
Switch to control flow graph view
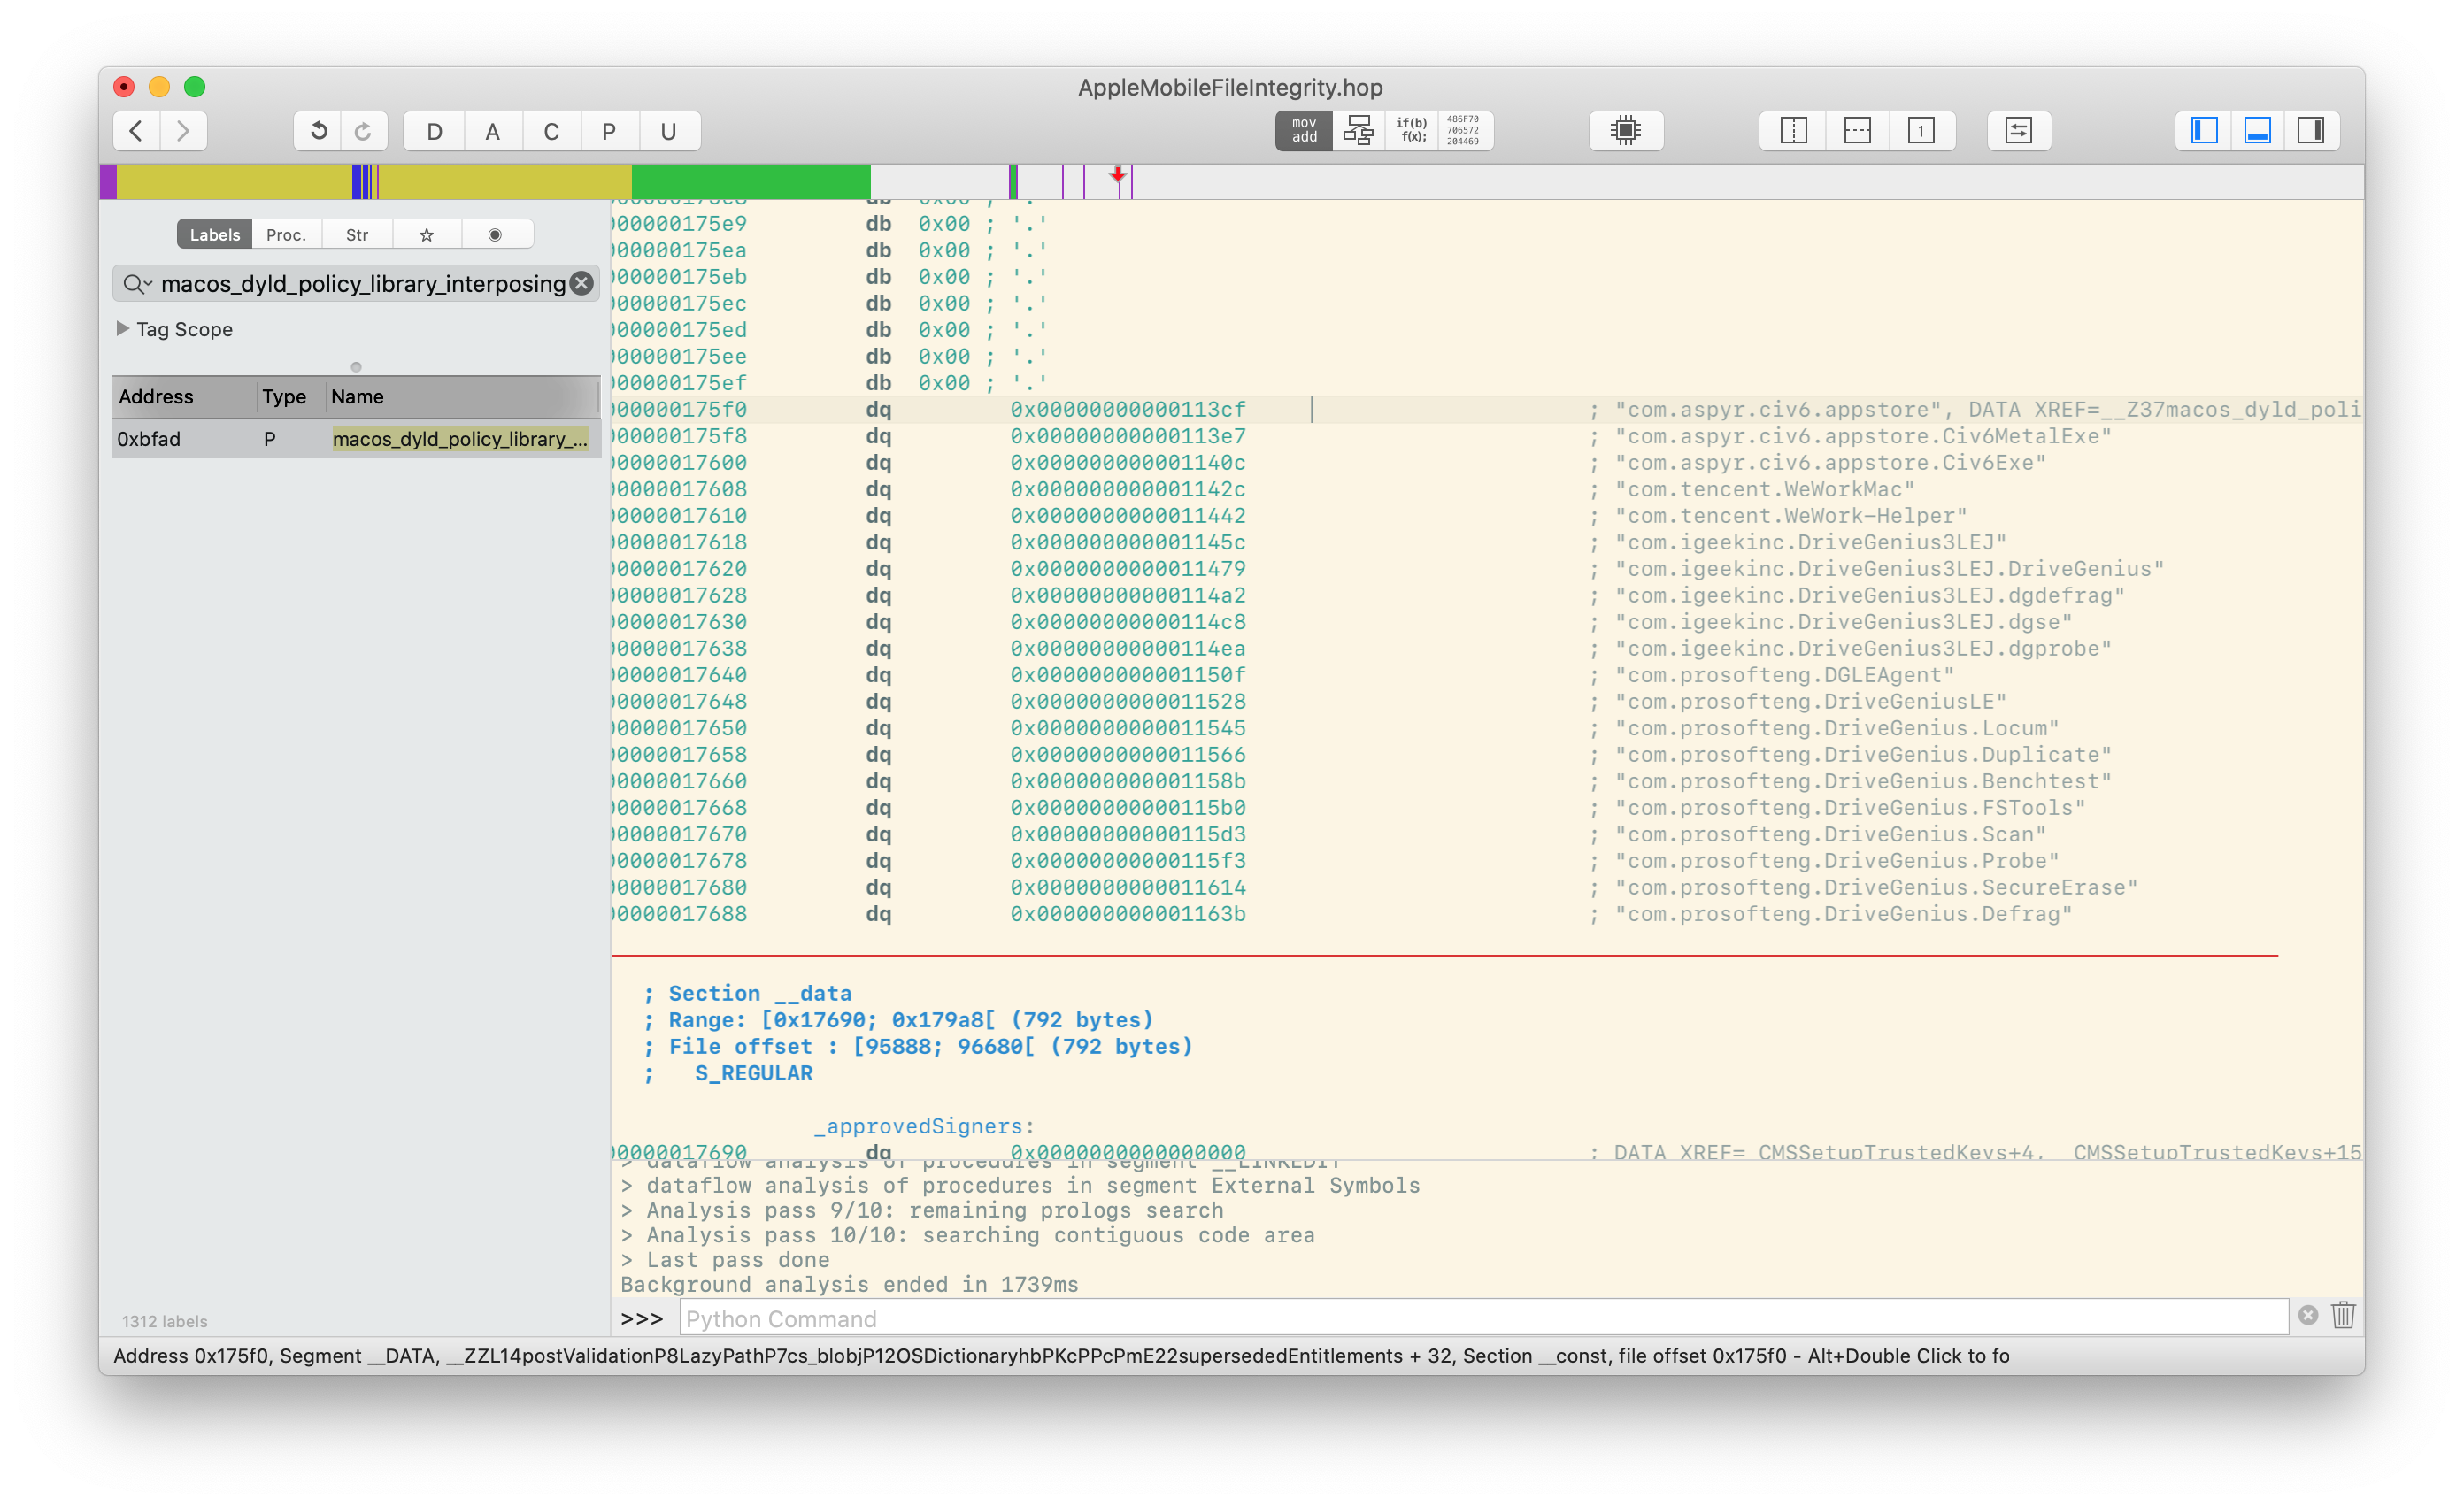click(x=1358, y=131)
